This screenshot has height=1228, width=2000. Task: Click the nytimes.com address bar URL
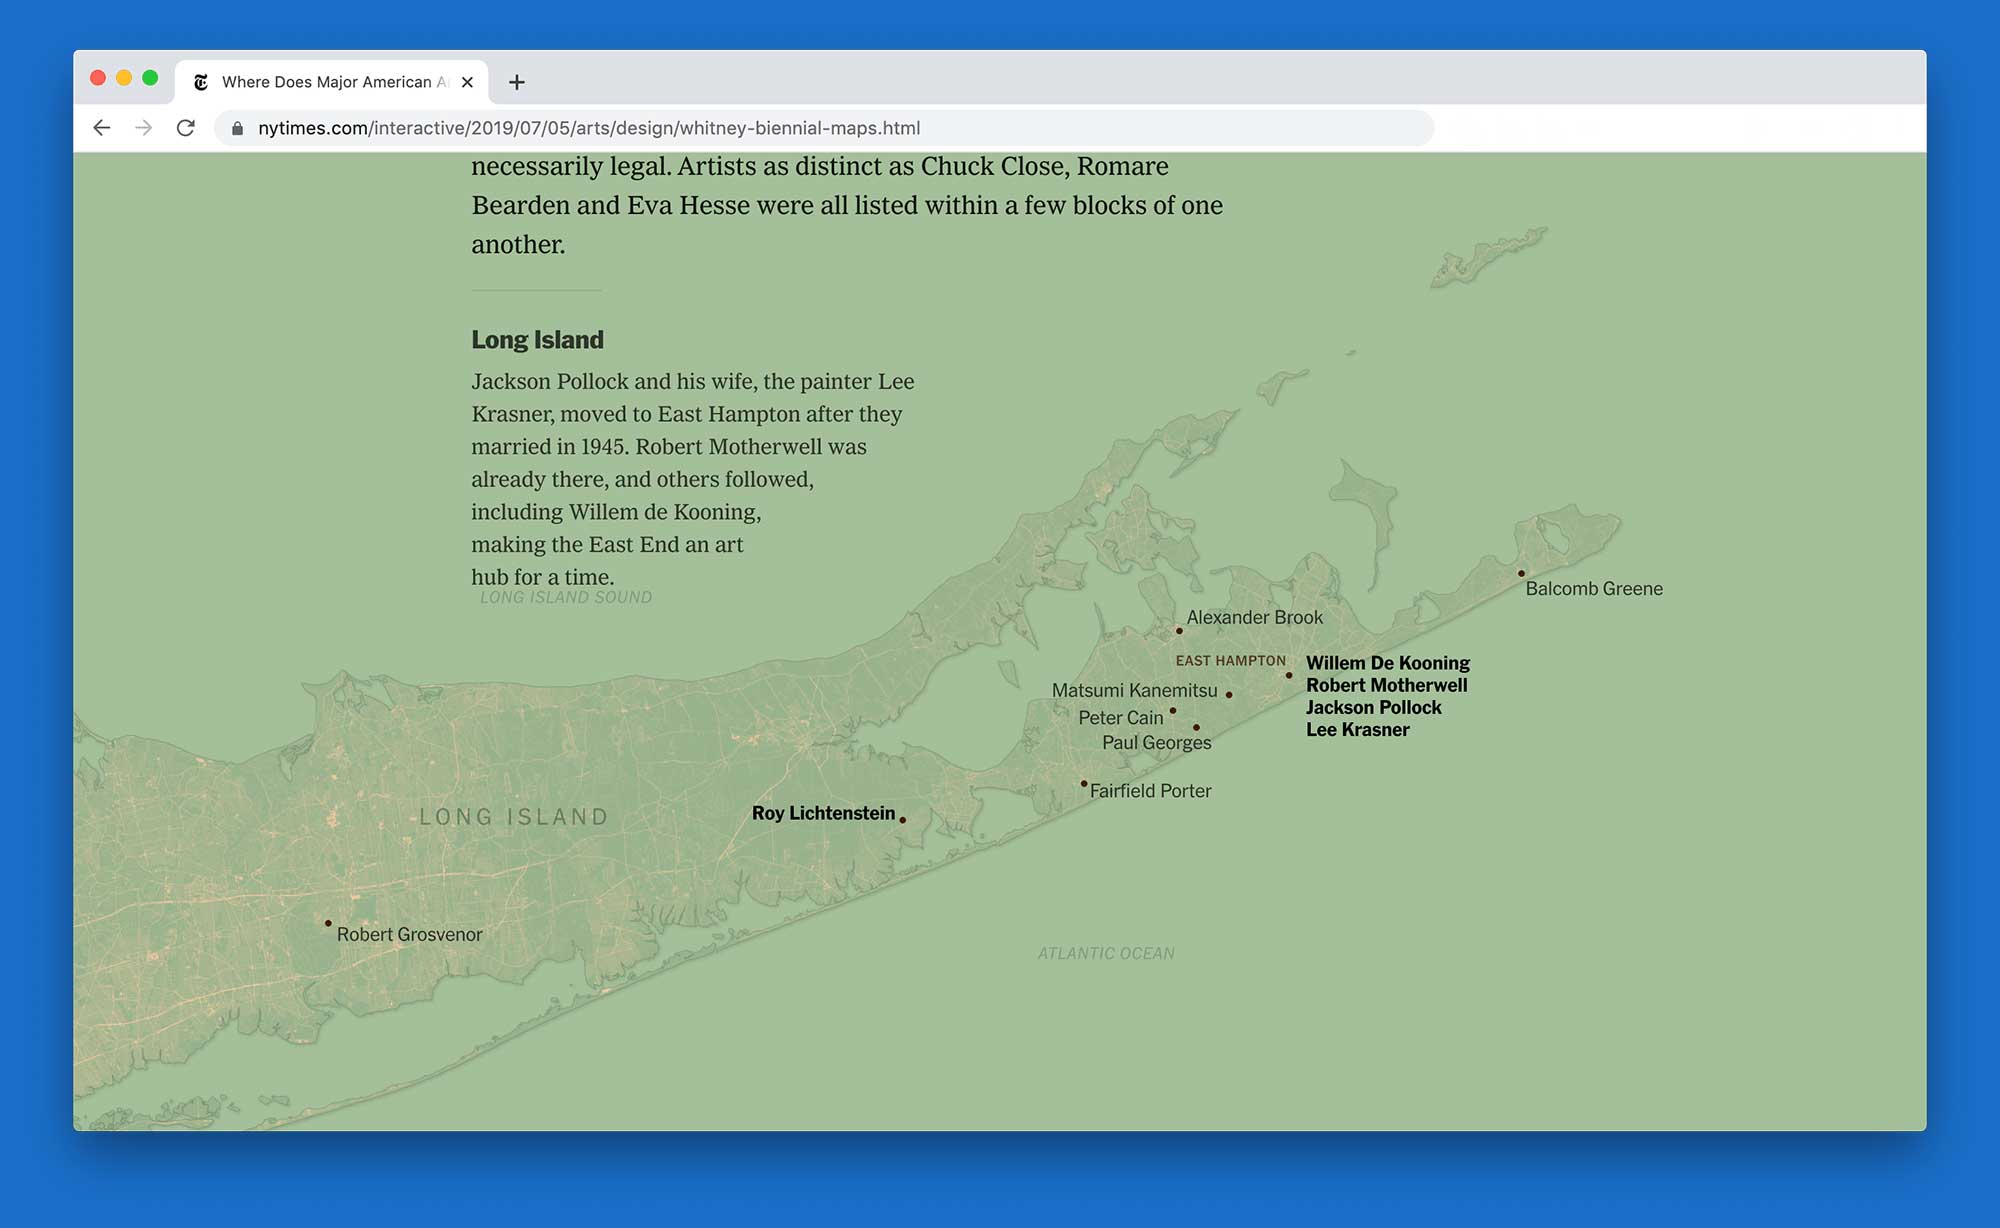588,128
